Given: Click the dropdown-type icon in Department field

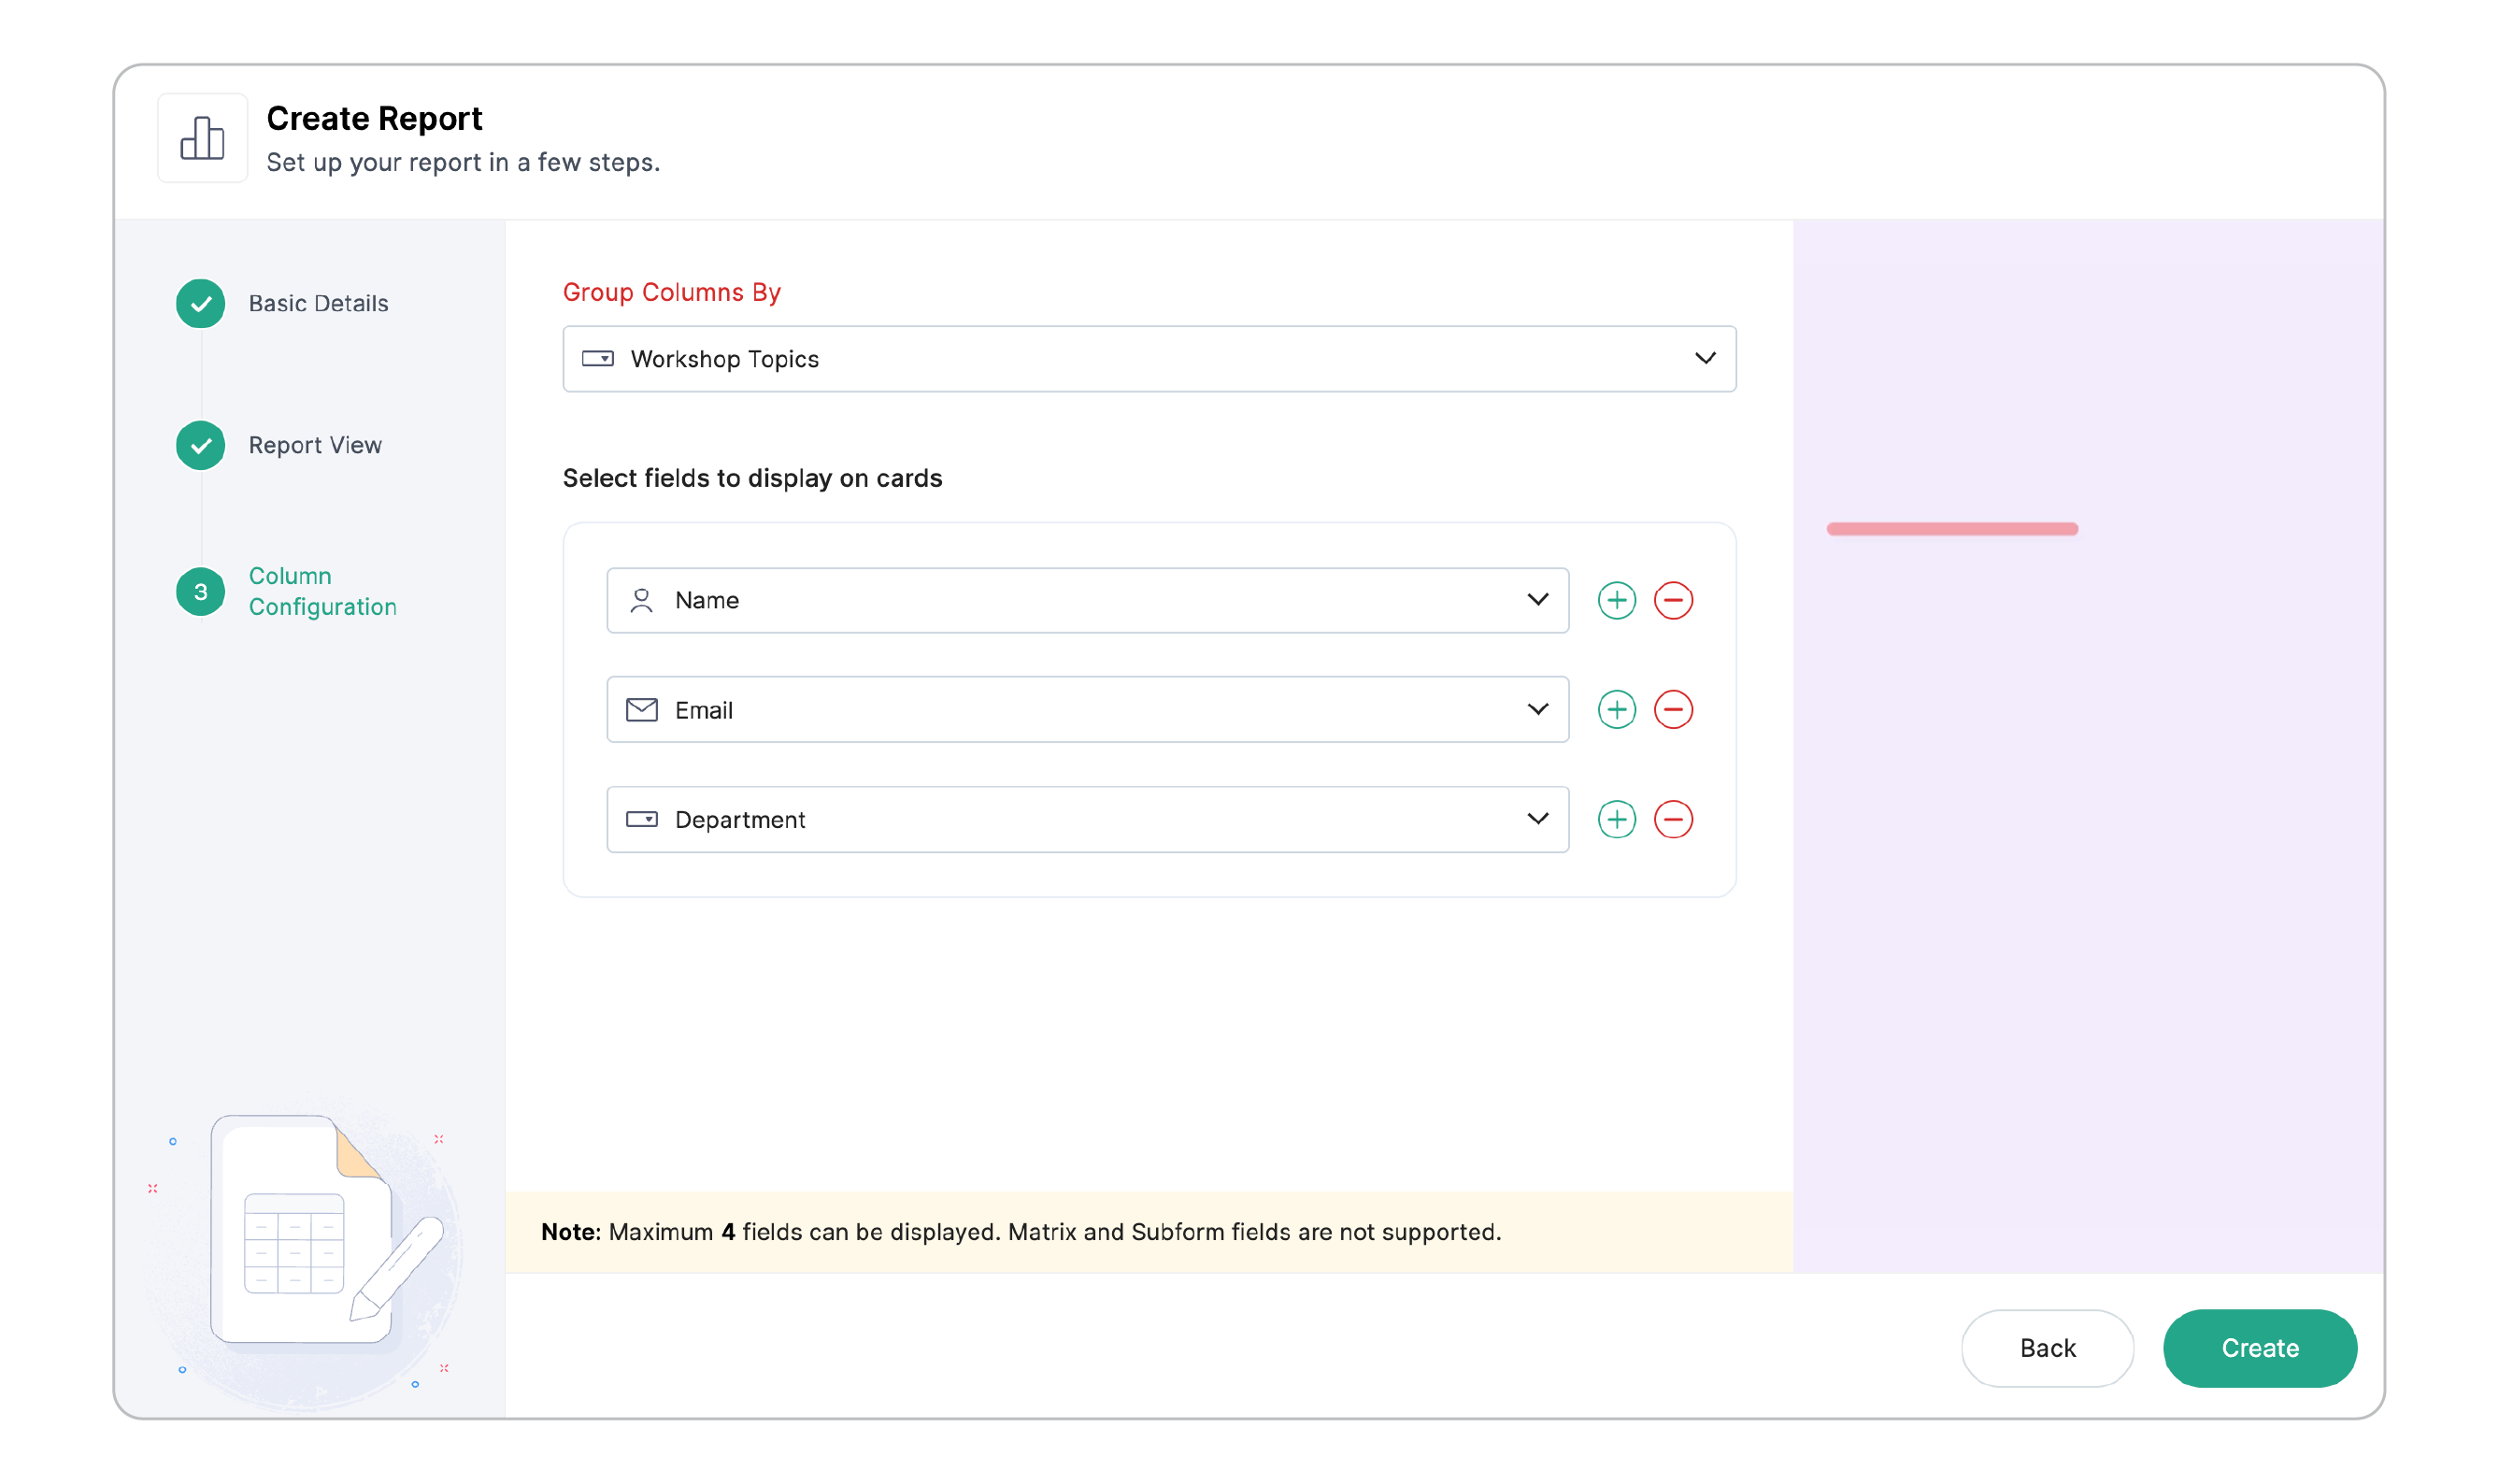Looking at the screenshot, I should tap(641, 819).
